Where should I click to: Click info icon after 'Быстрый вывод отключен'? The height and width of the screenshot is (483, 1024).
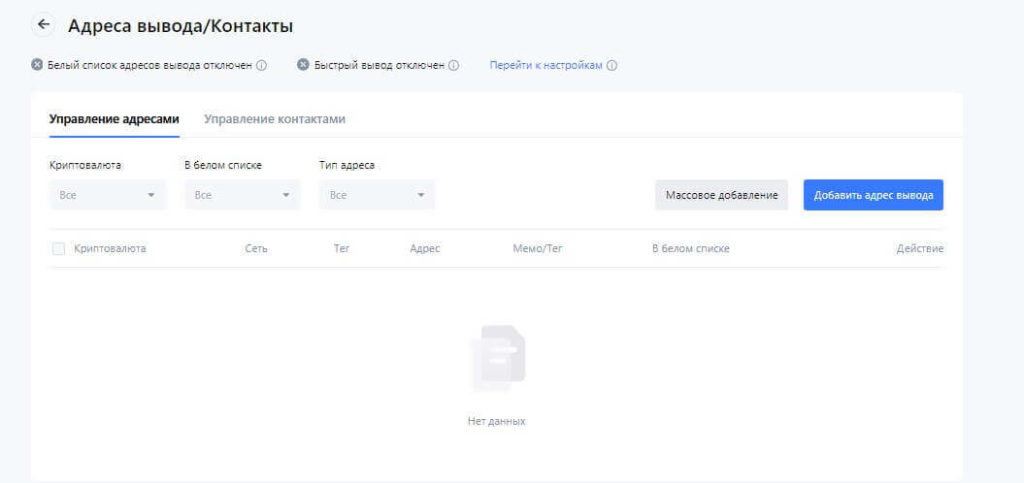point(454,66)
